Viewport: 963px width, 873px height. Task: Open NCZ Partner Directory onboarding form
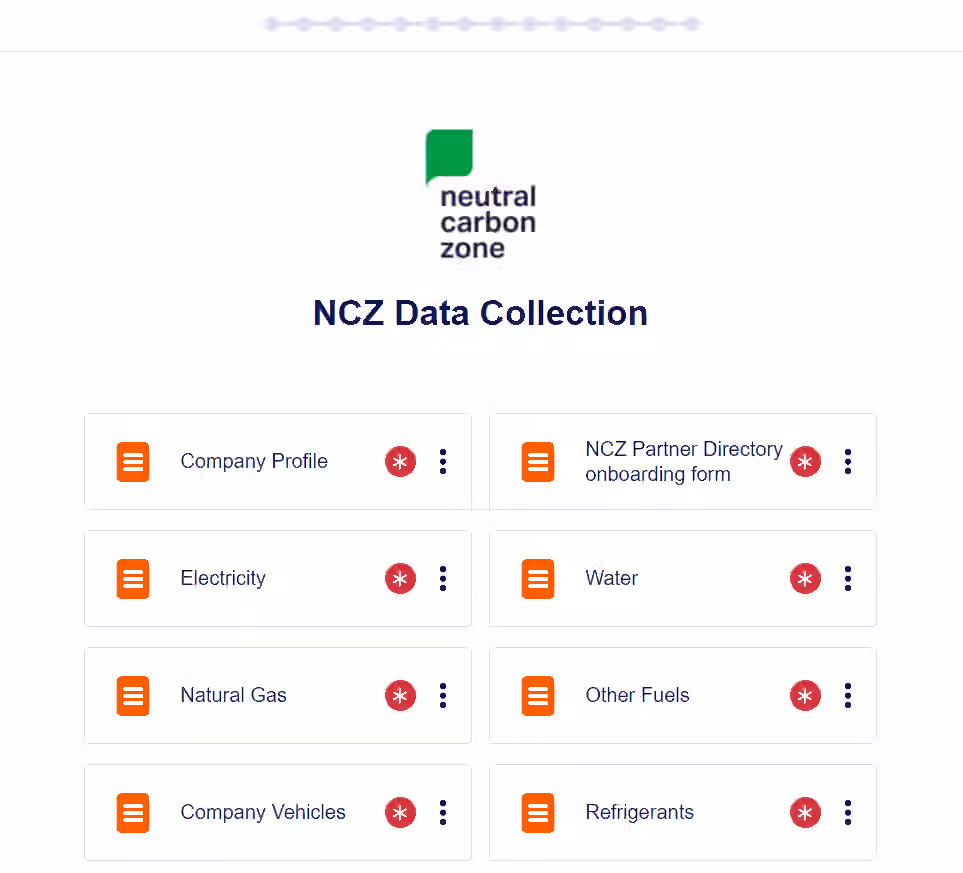click(x=684, y=461)
